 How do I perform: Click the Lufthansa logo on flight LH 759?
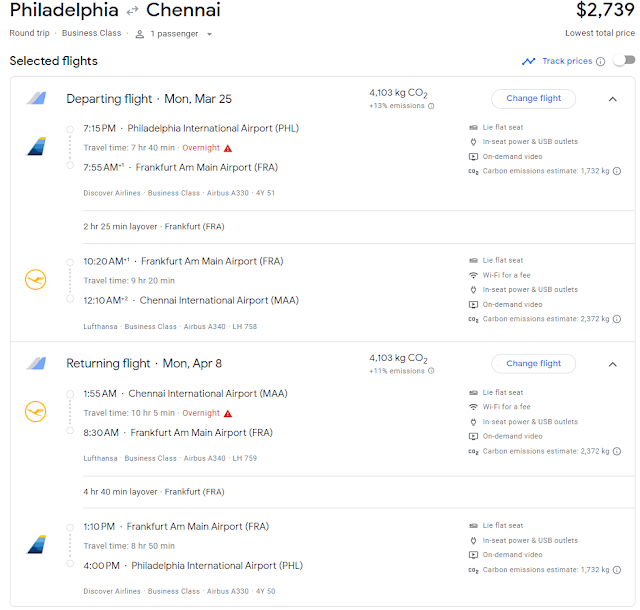tap(36, 412)
